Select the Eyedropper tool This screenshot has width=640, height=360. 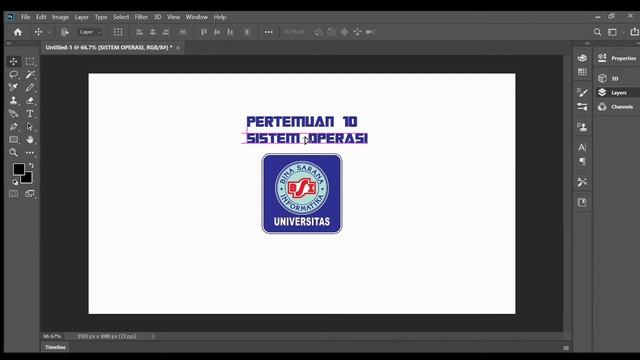13,87
